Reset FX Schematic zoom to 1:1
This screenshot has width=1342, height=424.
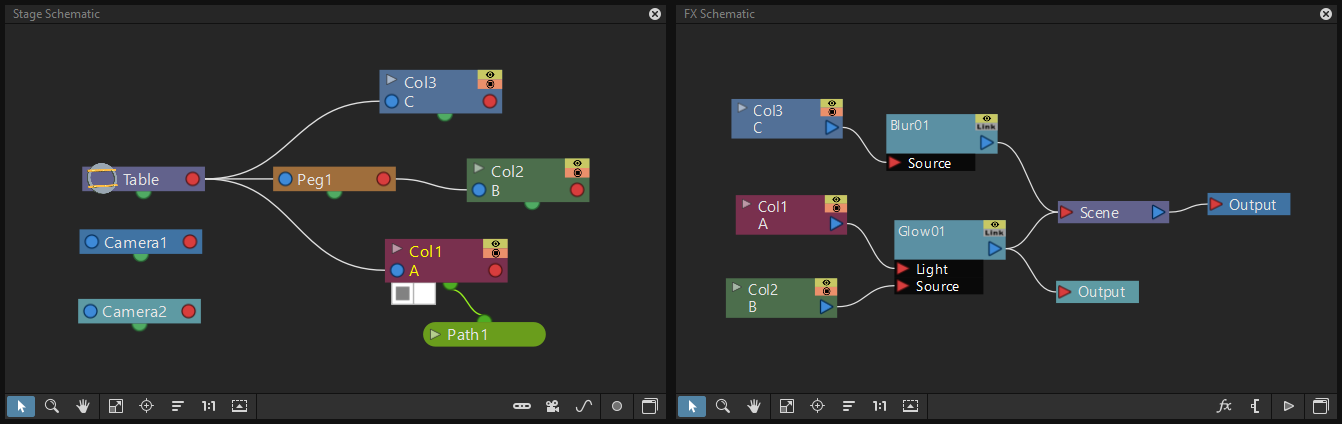click(x=879, y=406)
